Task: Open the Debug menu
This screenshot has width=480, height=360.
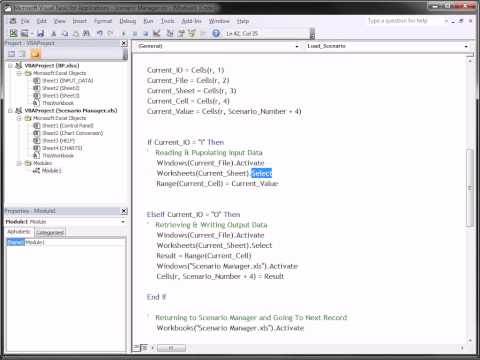Action: [x=128, y=21]
